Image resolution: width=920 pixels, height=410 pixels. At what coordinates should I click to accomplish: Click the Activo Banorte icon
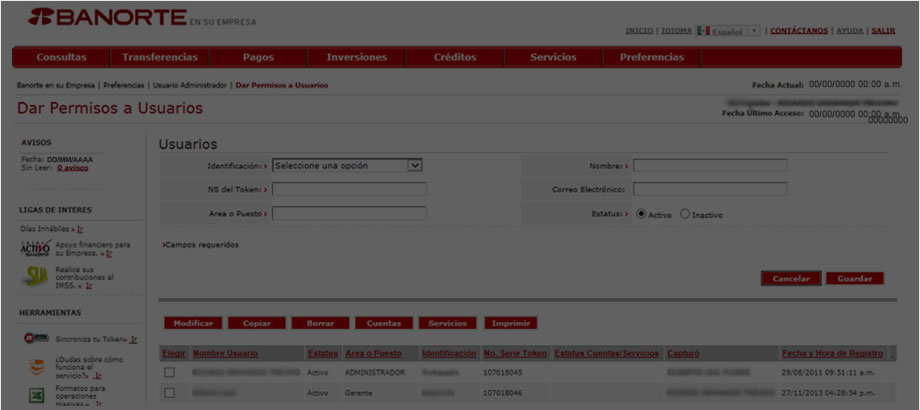[35, 248]
